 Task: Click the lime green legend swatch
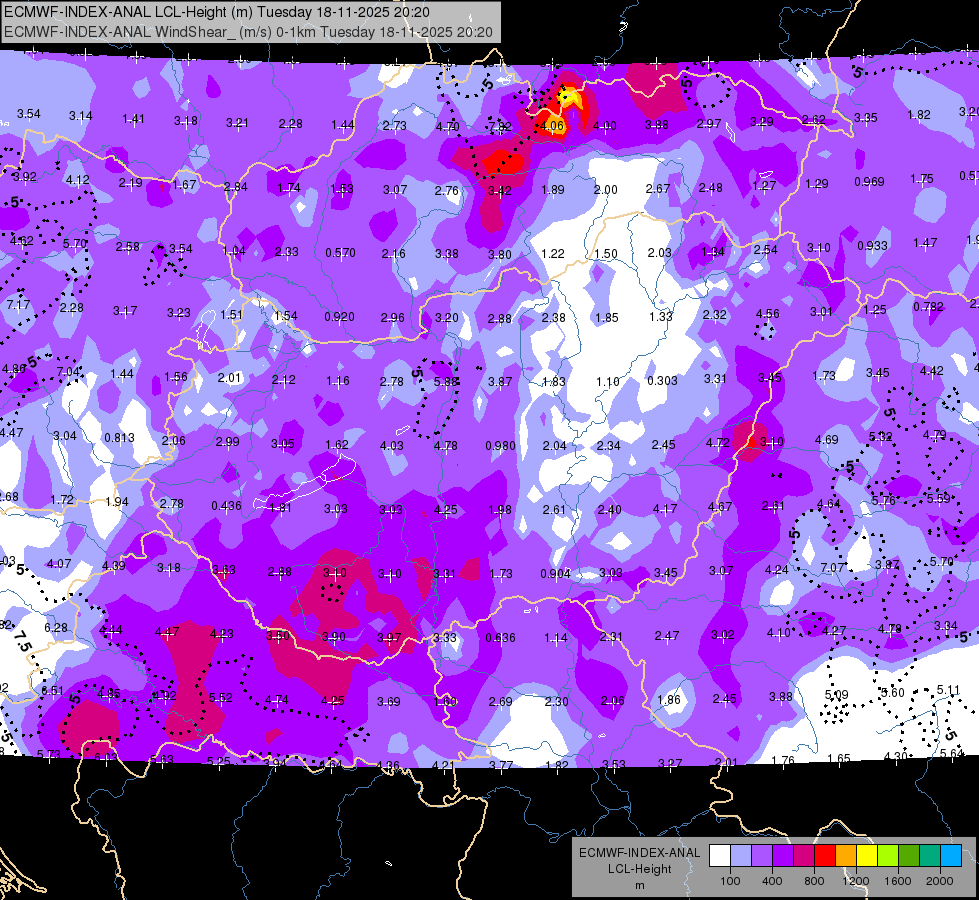[888, 856]
